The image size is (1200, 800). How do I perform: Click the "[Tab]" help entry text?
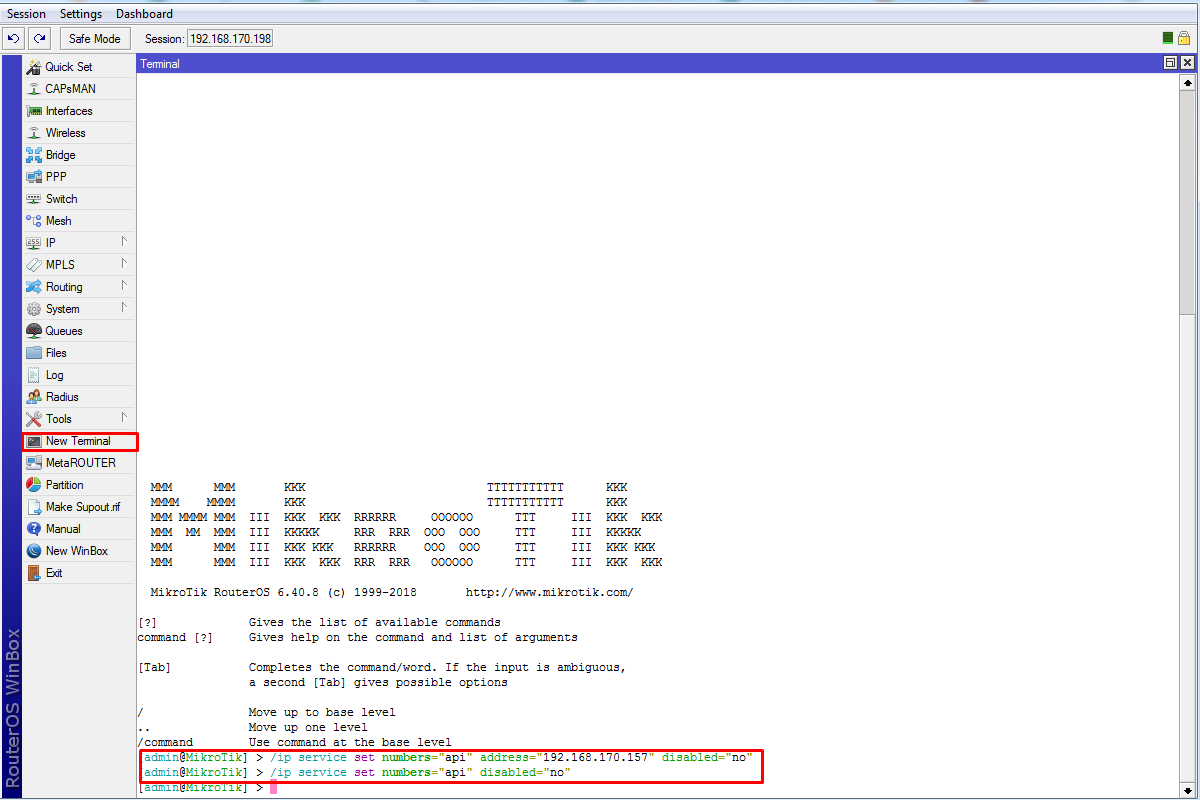click(154, 668)
